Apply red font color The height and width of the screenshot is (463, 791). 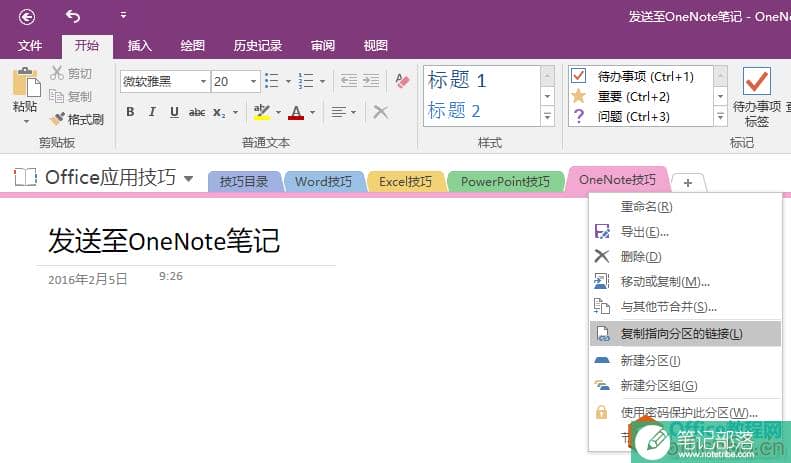coord(296,112)
